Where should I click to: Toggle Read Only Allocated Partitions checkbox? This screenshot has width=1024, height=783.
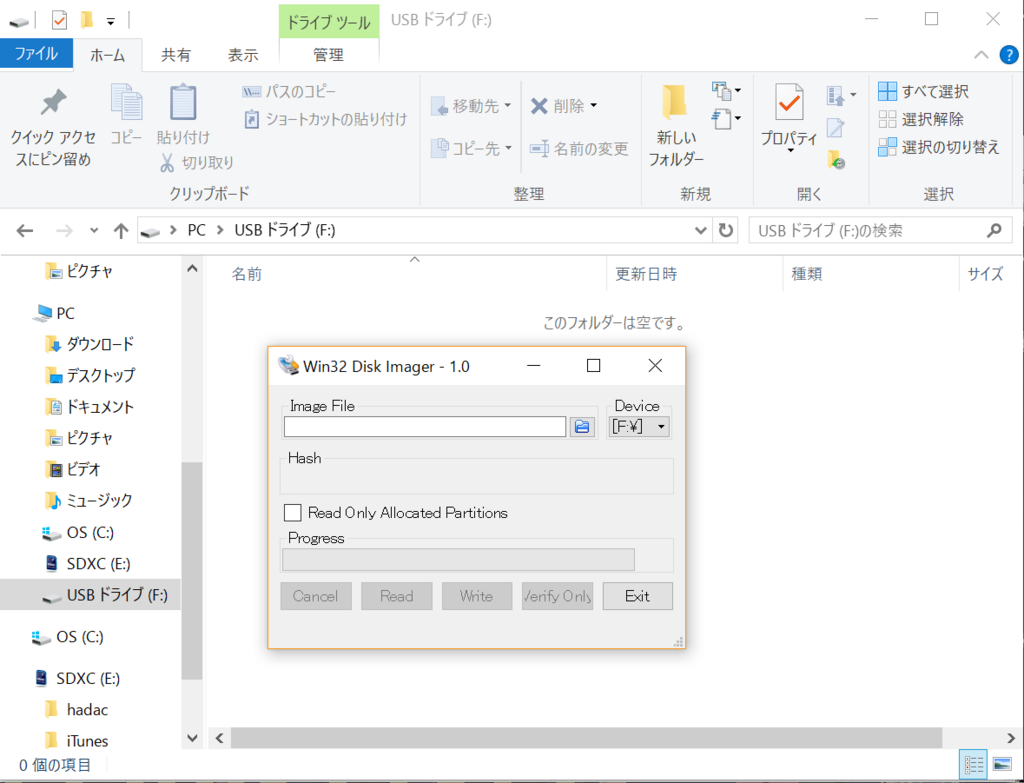coord(293,513)
